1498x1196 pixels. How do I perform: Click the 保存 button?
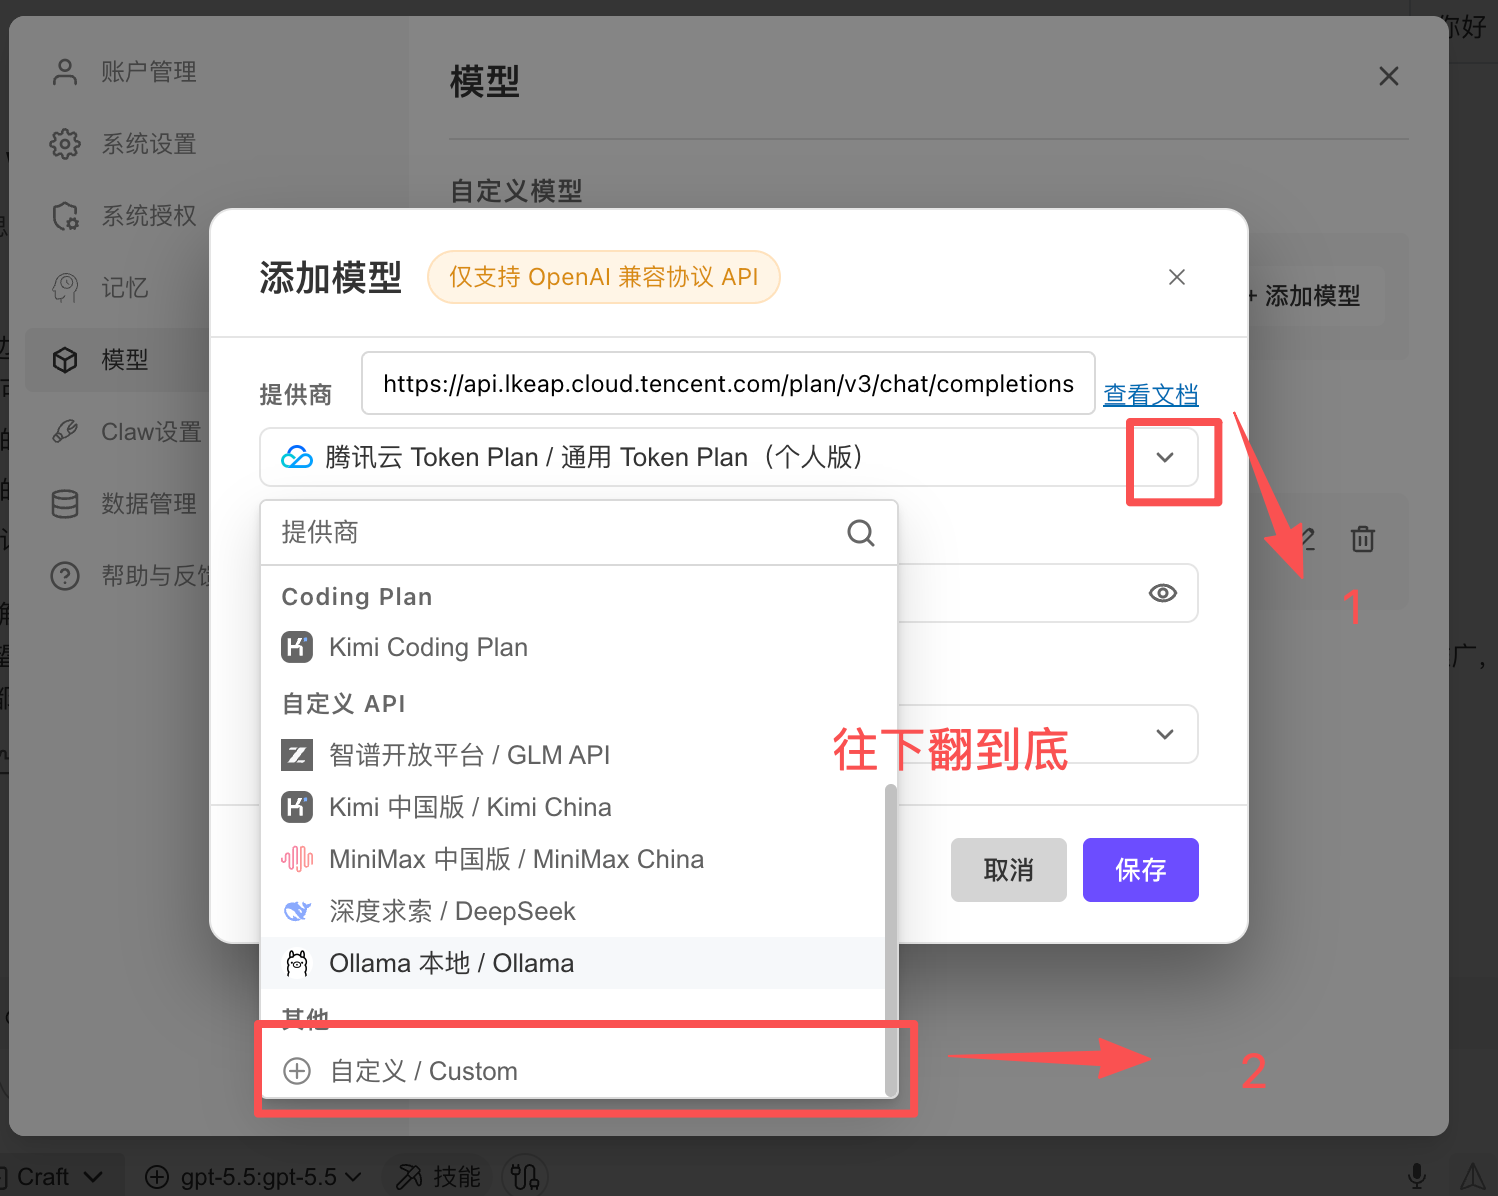pyautogui.click(x=1141, y=870)
